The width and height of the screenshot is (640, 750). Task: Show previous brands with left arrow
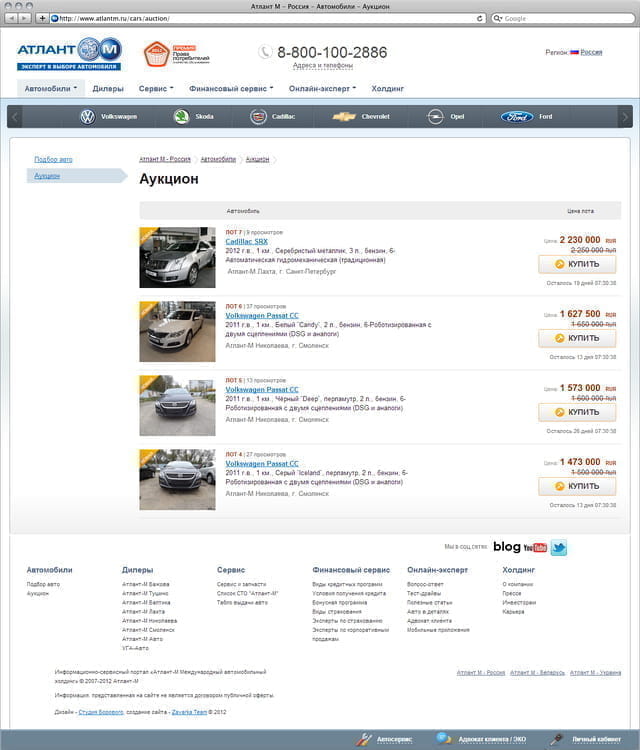click(x=15, y=117)
